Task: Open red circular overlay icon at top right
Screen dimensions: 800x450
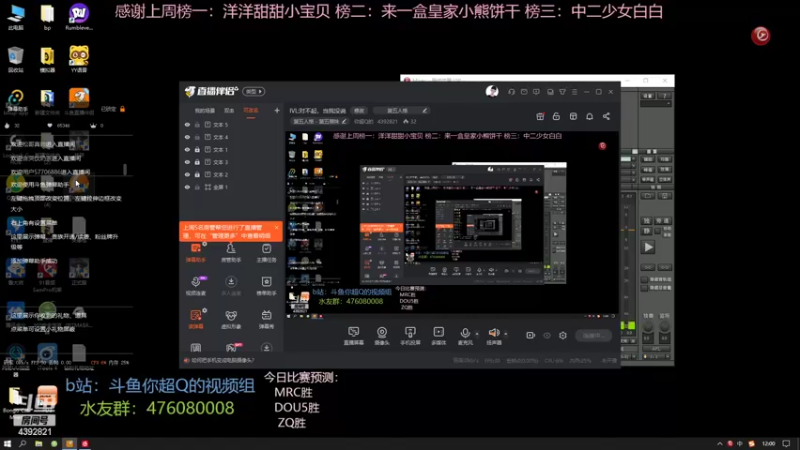Action: (761, 36)
